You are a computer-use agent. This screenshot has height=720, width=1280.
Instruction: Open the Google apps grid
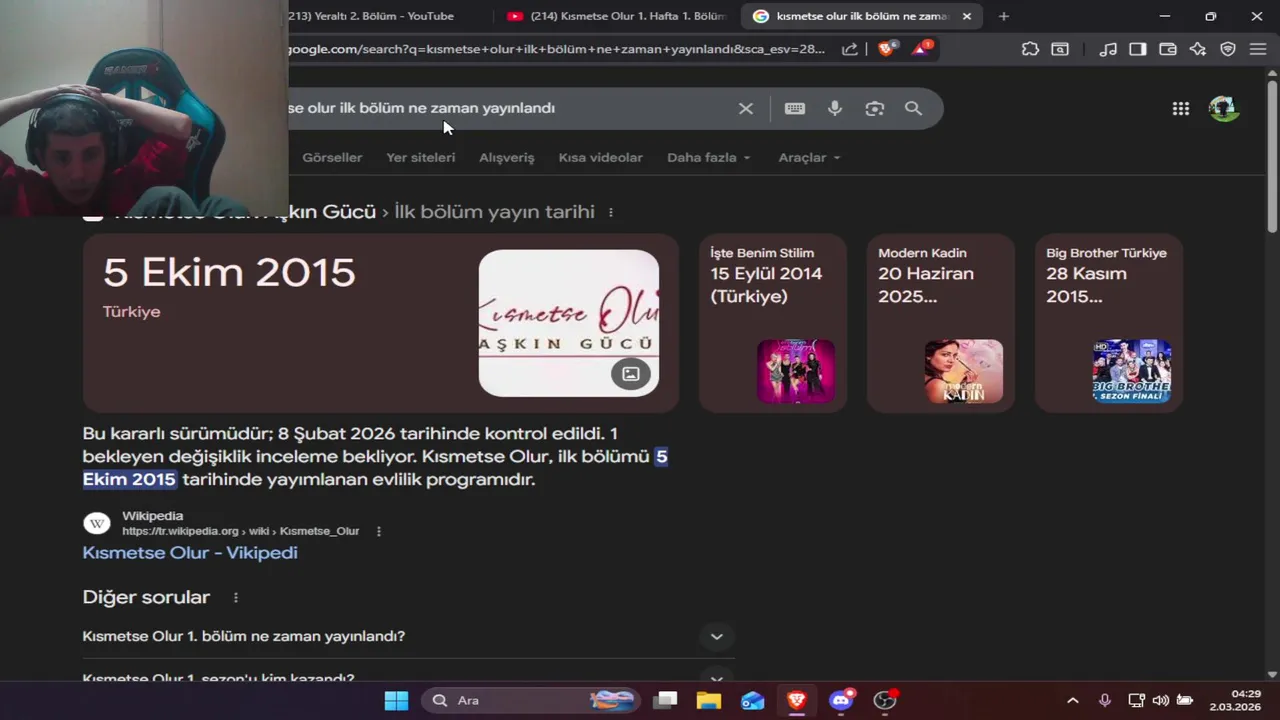[x=1181, y=108]
